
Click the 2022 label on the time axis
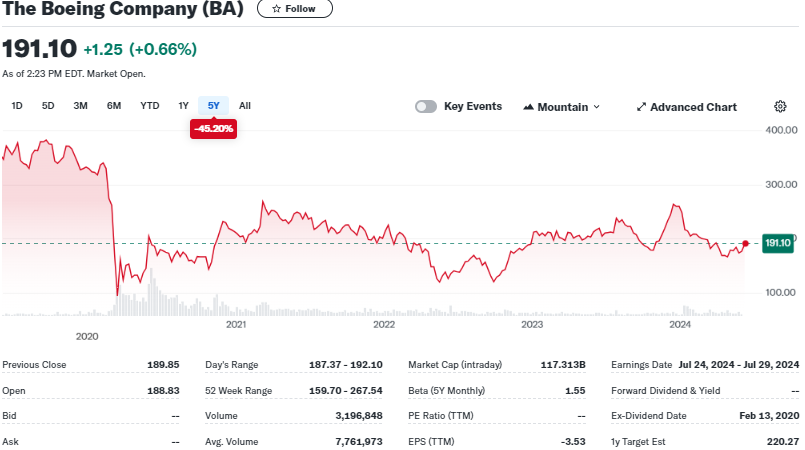(x=384, y=324)
